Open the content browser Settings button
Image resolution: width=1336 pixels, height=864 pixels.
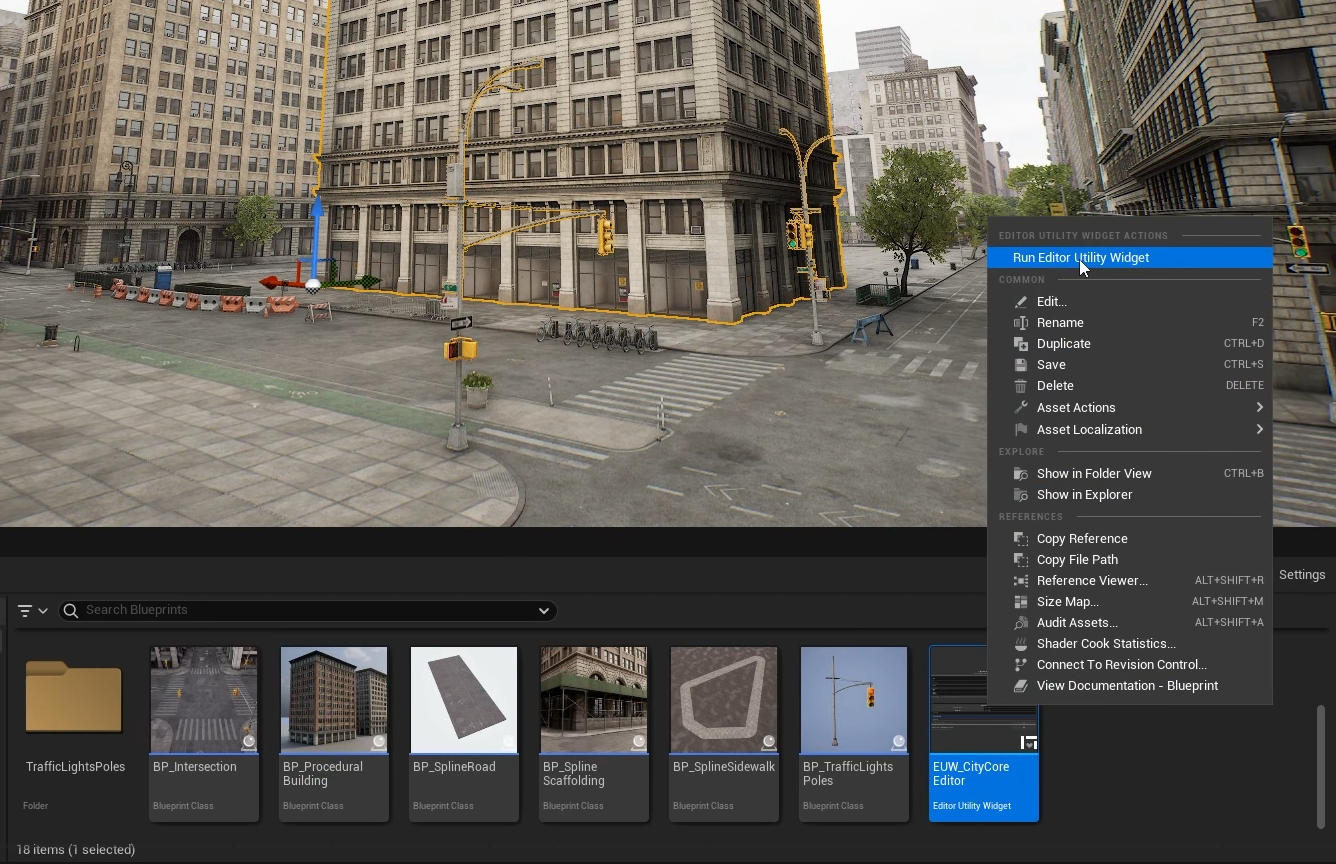tap(1301, 575)
